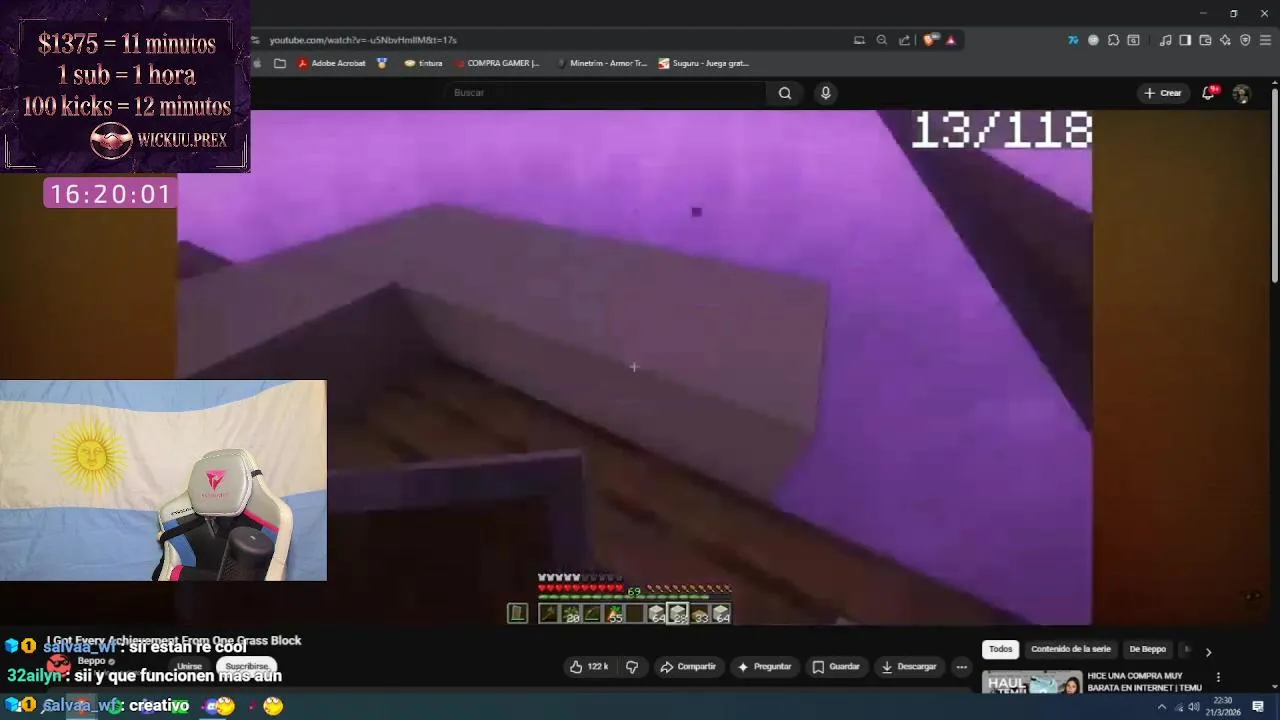Open the Windows notification center icon

click(x=1258, y=707)
